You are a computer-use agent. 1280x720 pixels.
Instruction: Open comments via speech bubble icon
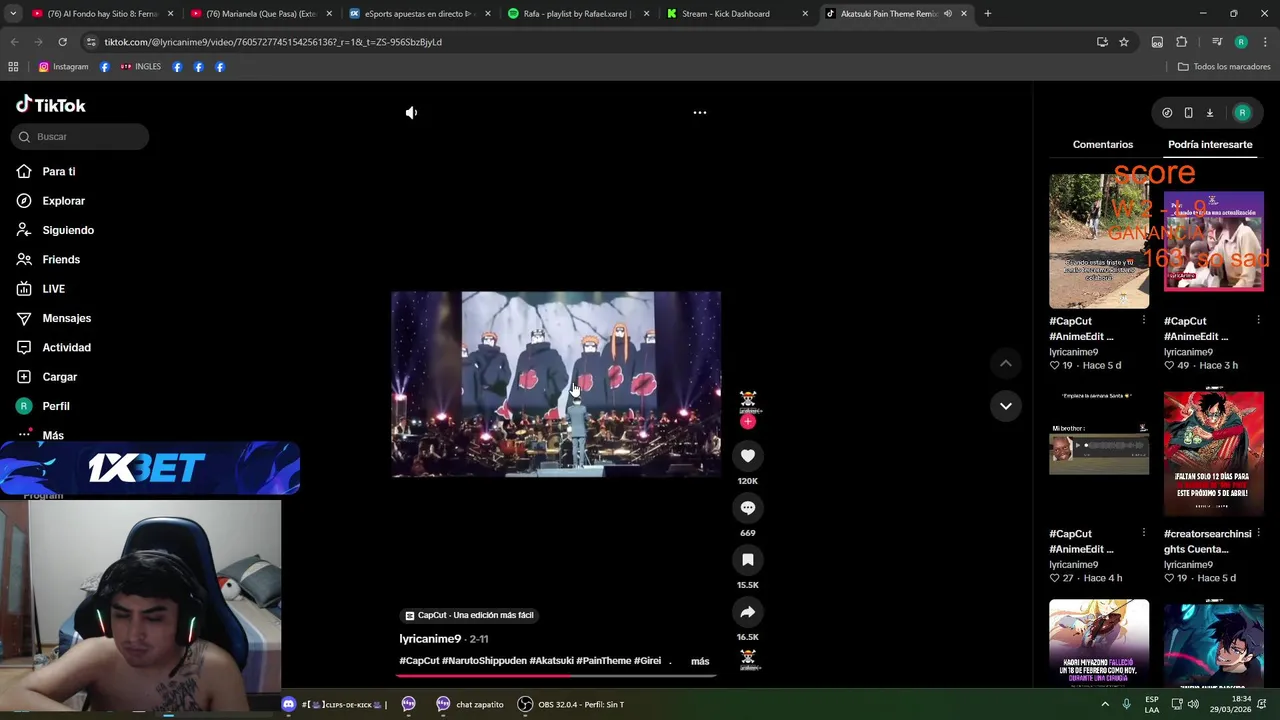pos(747,508)
